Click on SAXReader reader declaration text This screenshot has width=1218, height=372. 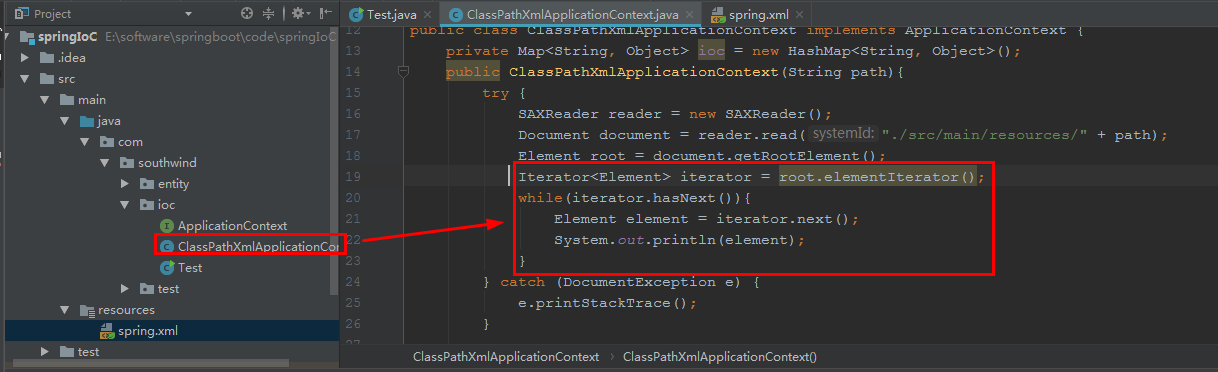click(x=675, y=114)
